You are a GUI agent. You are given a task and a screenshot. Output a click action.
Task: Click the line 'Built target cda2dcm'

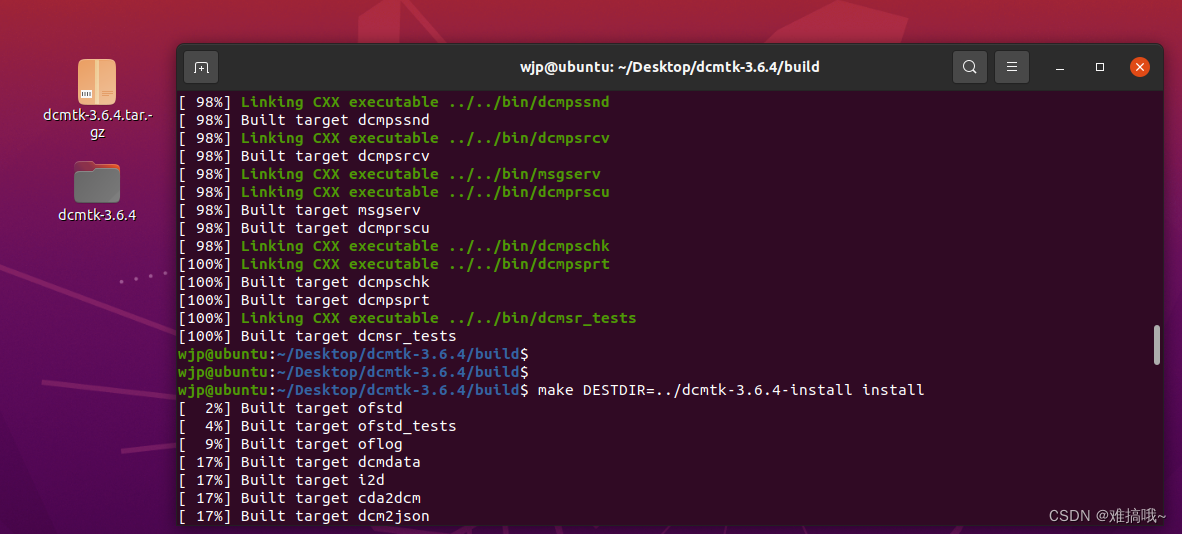point(299,499)
